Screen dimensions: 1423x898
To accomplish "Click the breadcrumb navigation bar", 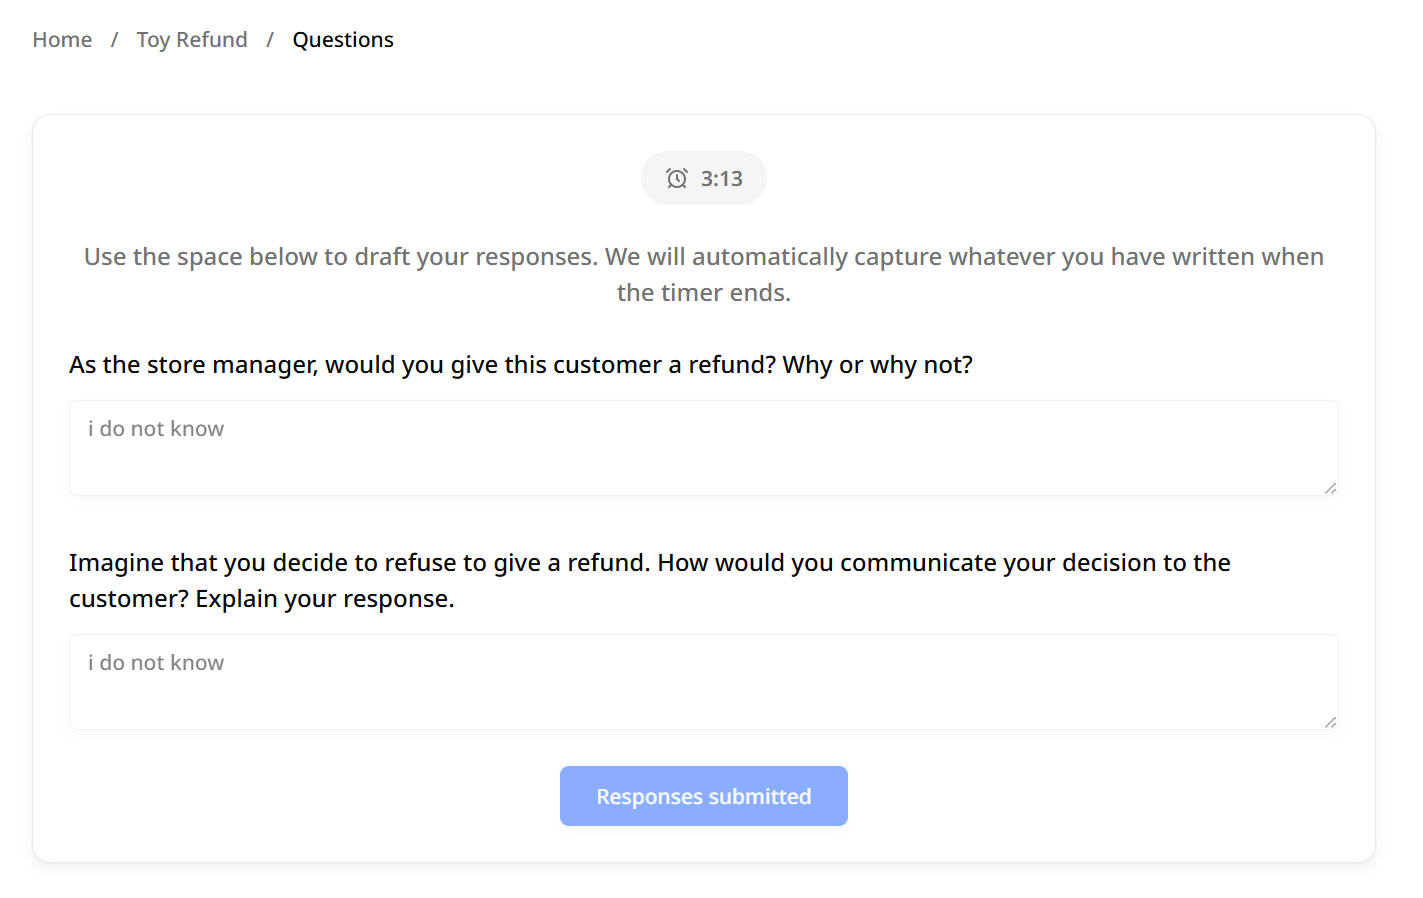I will coord(213,40).
